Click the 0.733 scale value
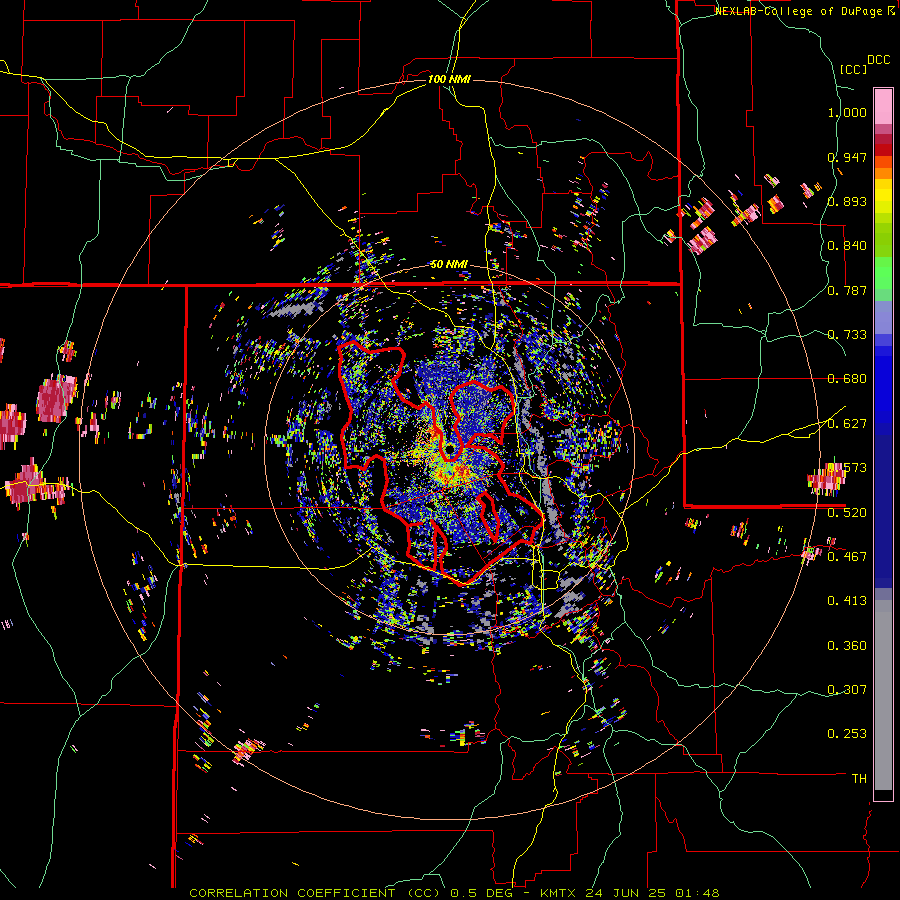Viewport: 900px width, 900px height. click(847, 334)
